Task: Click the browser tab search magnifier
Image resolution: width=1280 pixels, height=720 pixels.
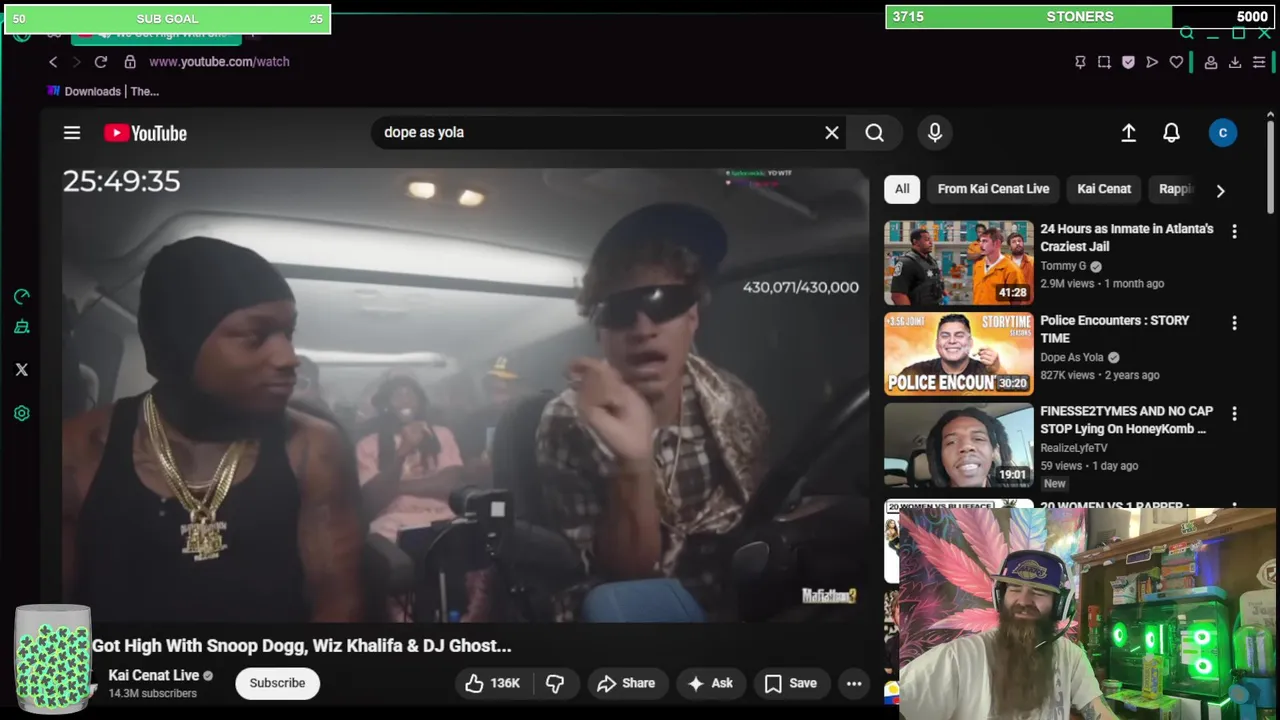Action: [x=1187, y=34]
